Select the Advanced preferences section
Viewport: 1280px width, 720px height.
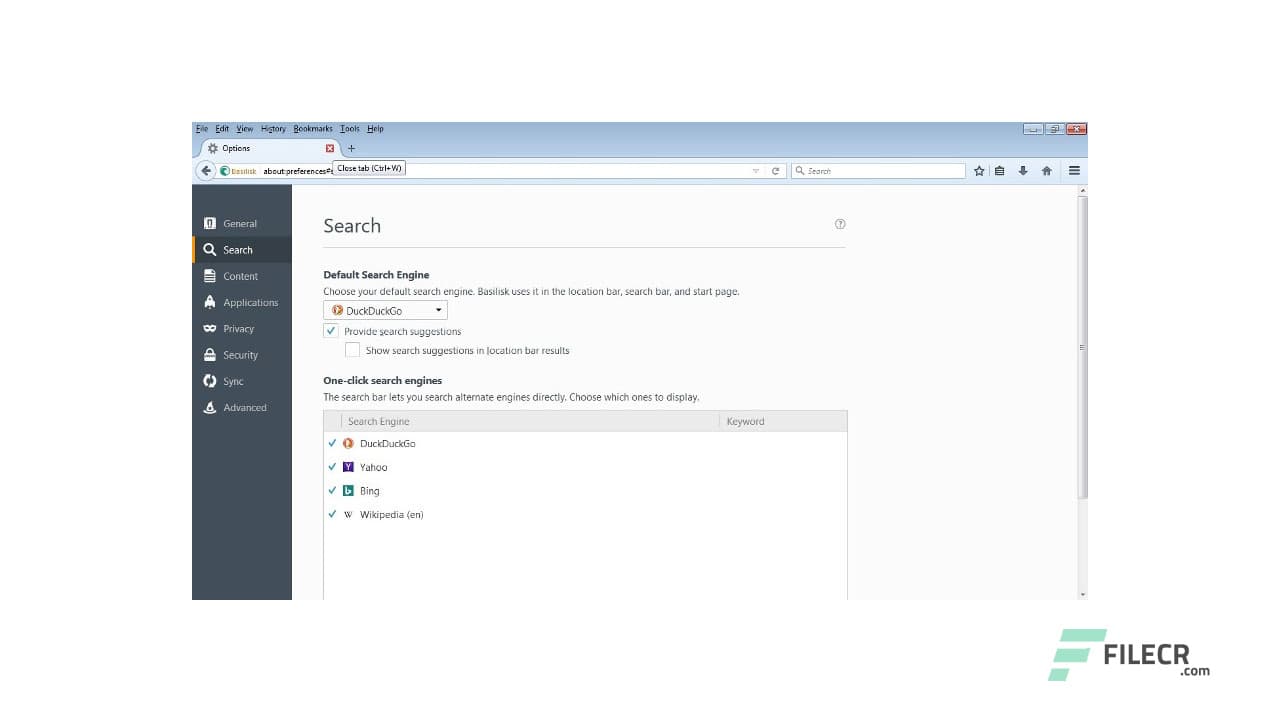coord(246,407)
